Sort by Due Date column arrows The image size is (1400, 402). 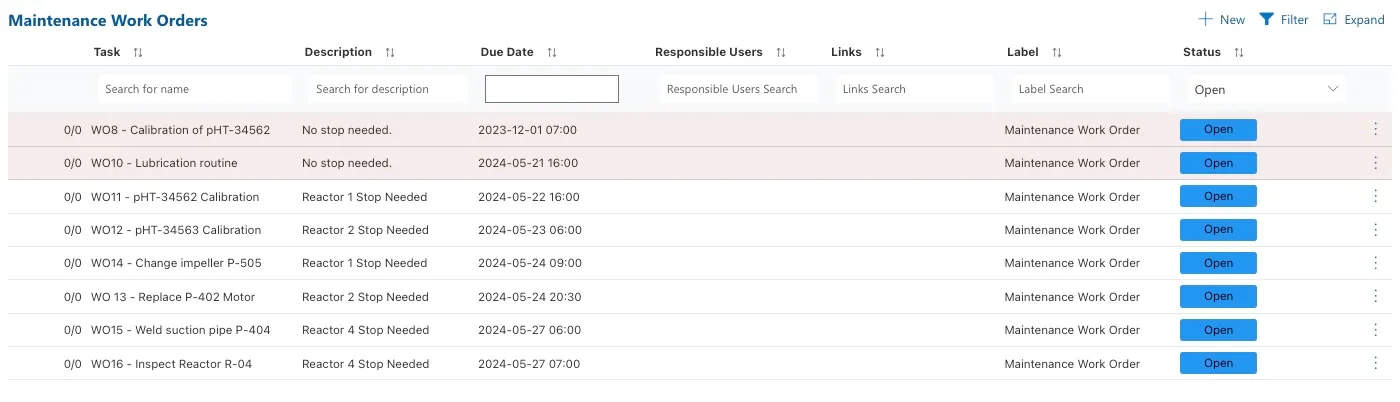tap(552, 52)
